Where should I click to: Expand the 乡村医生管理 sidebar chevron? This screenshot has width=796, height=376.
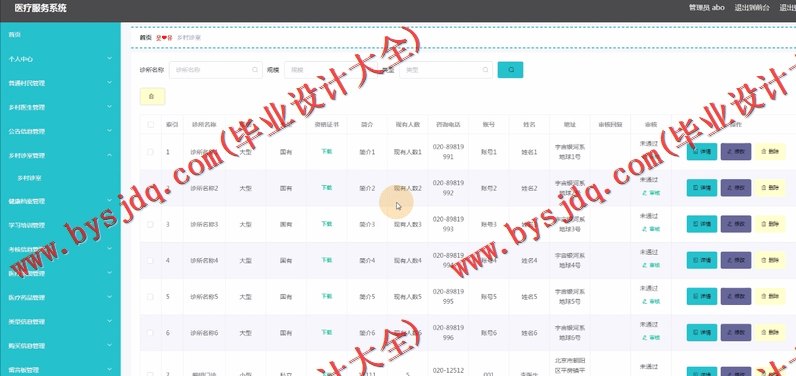[110, 107]
